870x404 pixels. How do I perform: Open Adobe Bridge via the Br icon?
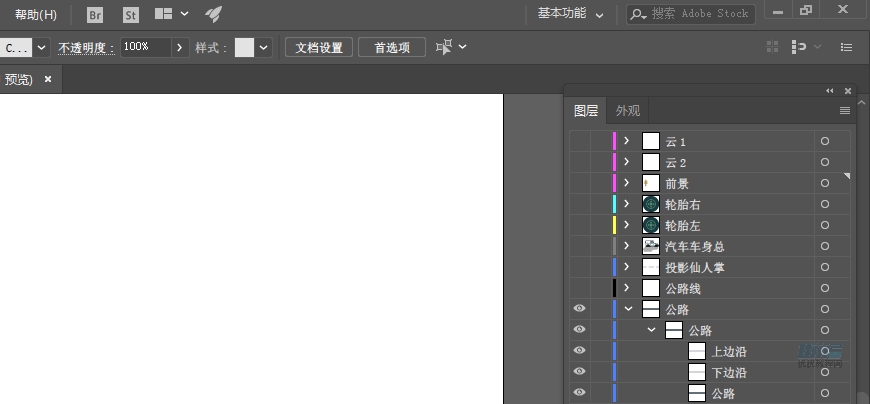pos(95,14)
